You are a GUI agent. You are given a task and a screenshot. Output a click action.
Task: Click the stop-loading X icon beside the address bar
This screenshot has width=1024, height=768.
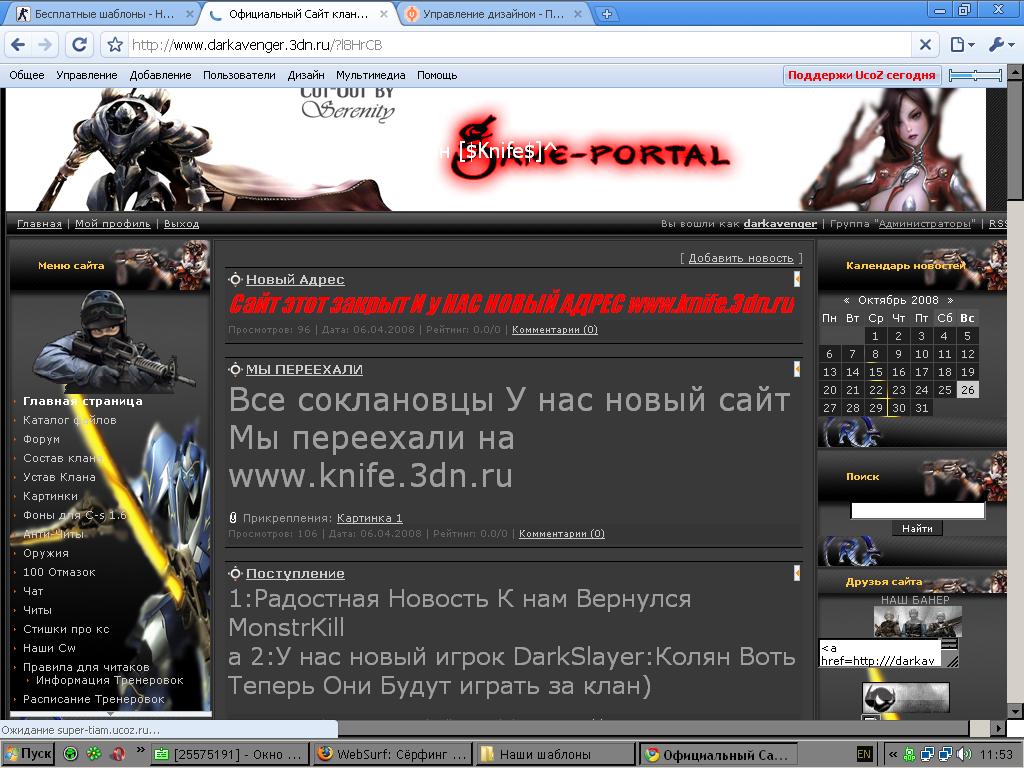point(925,45)
